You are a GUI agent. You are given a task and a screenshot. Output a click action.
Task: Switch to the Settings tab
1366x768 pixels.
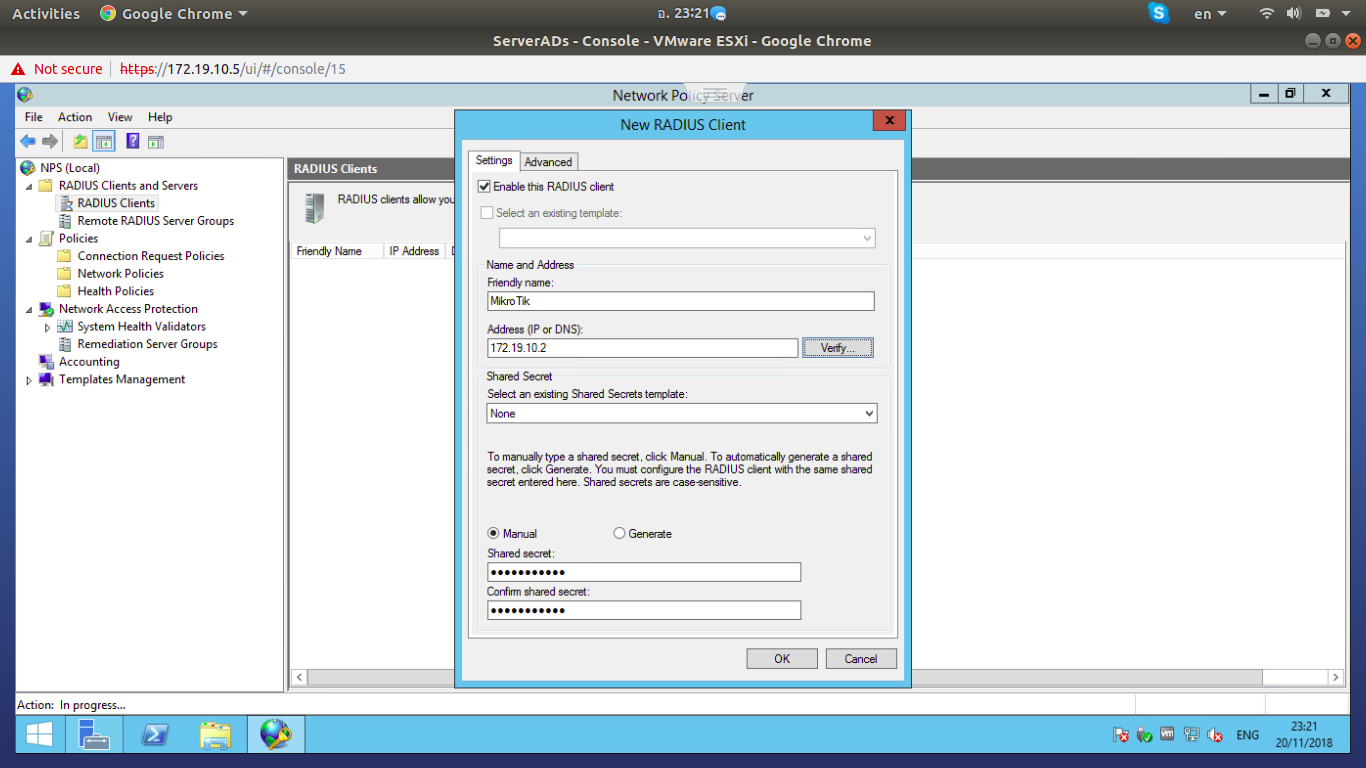point(494,161)
